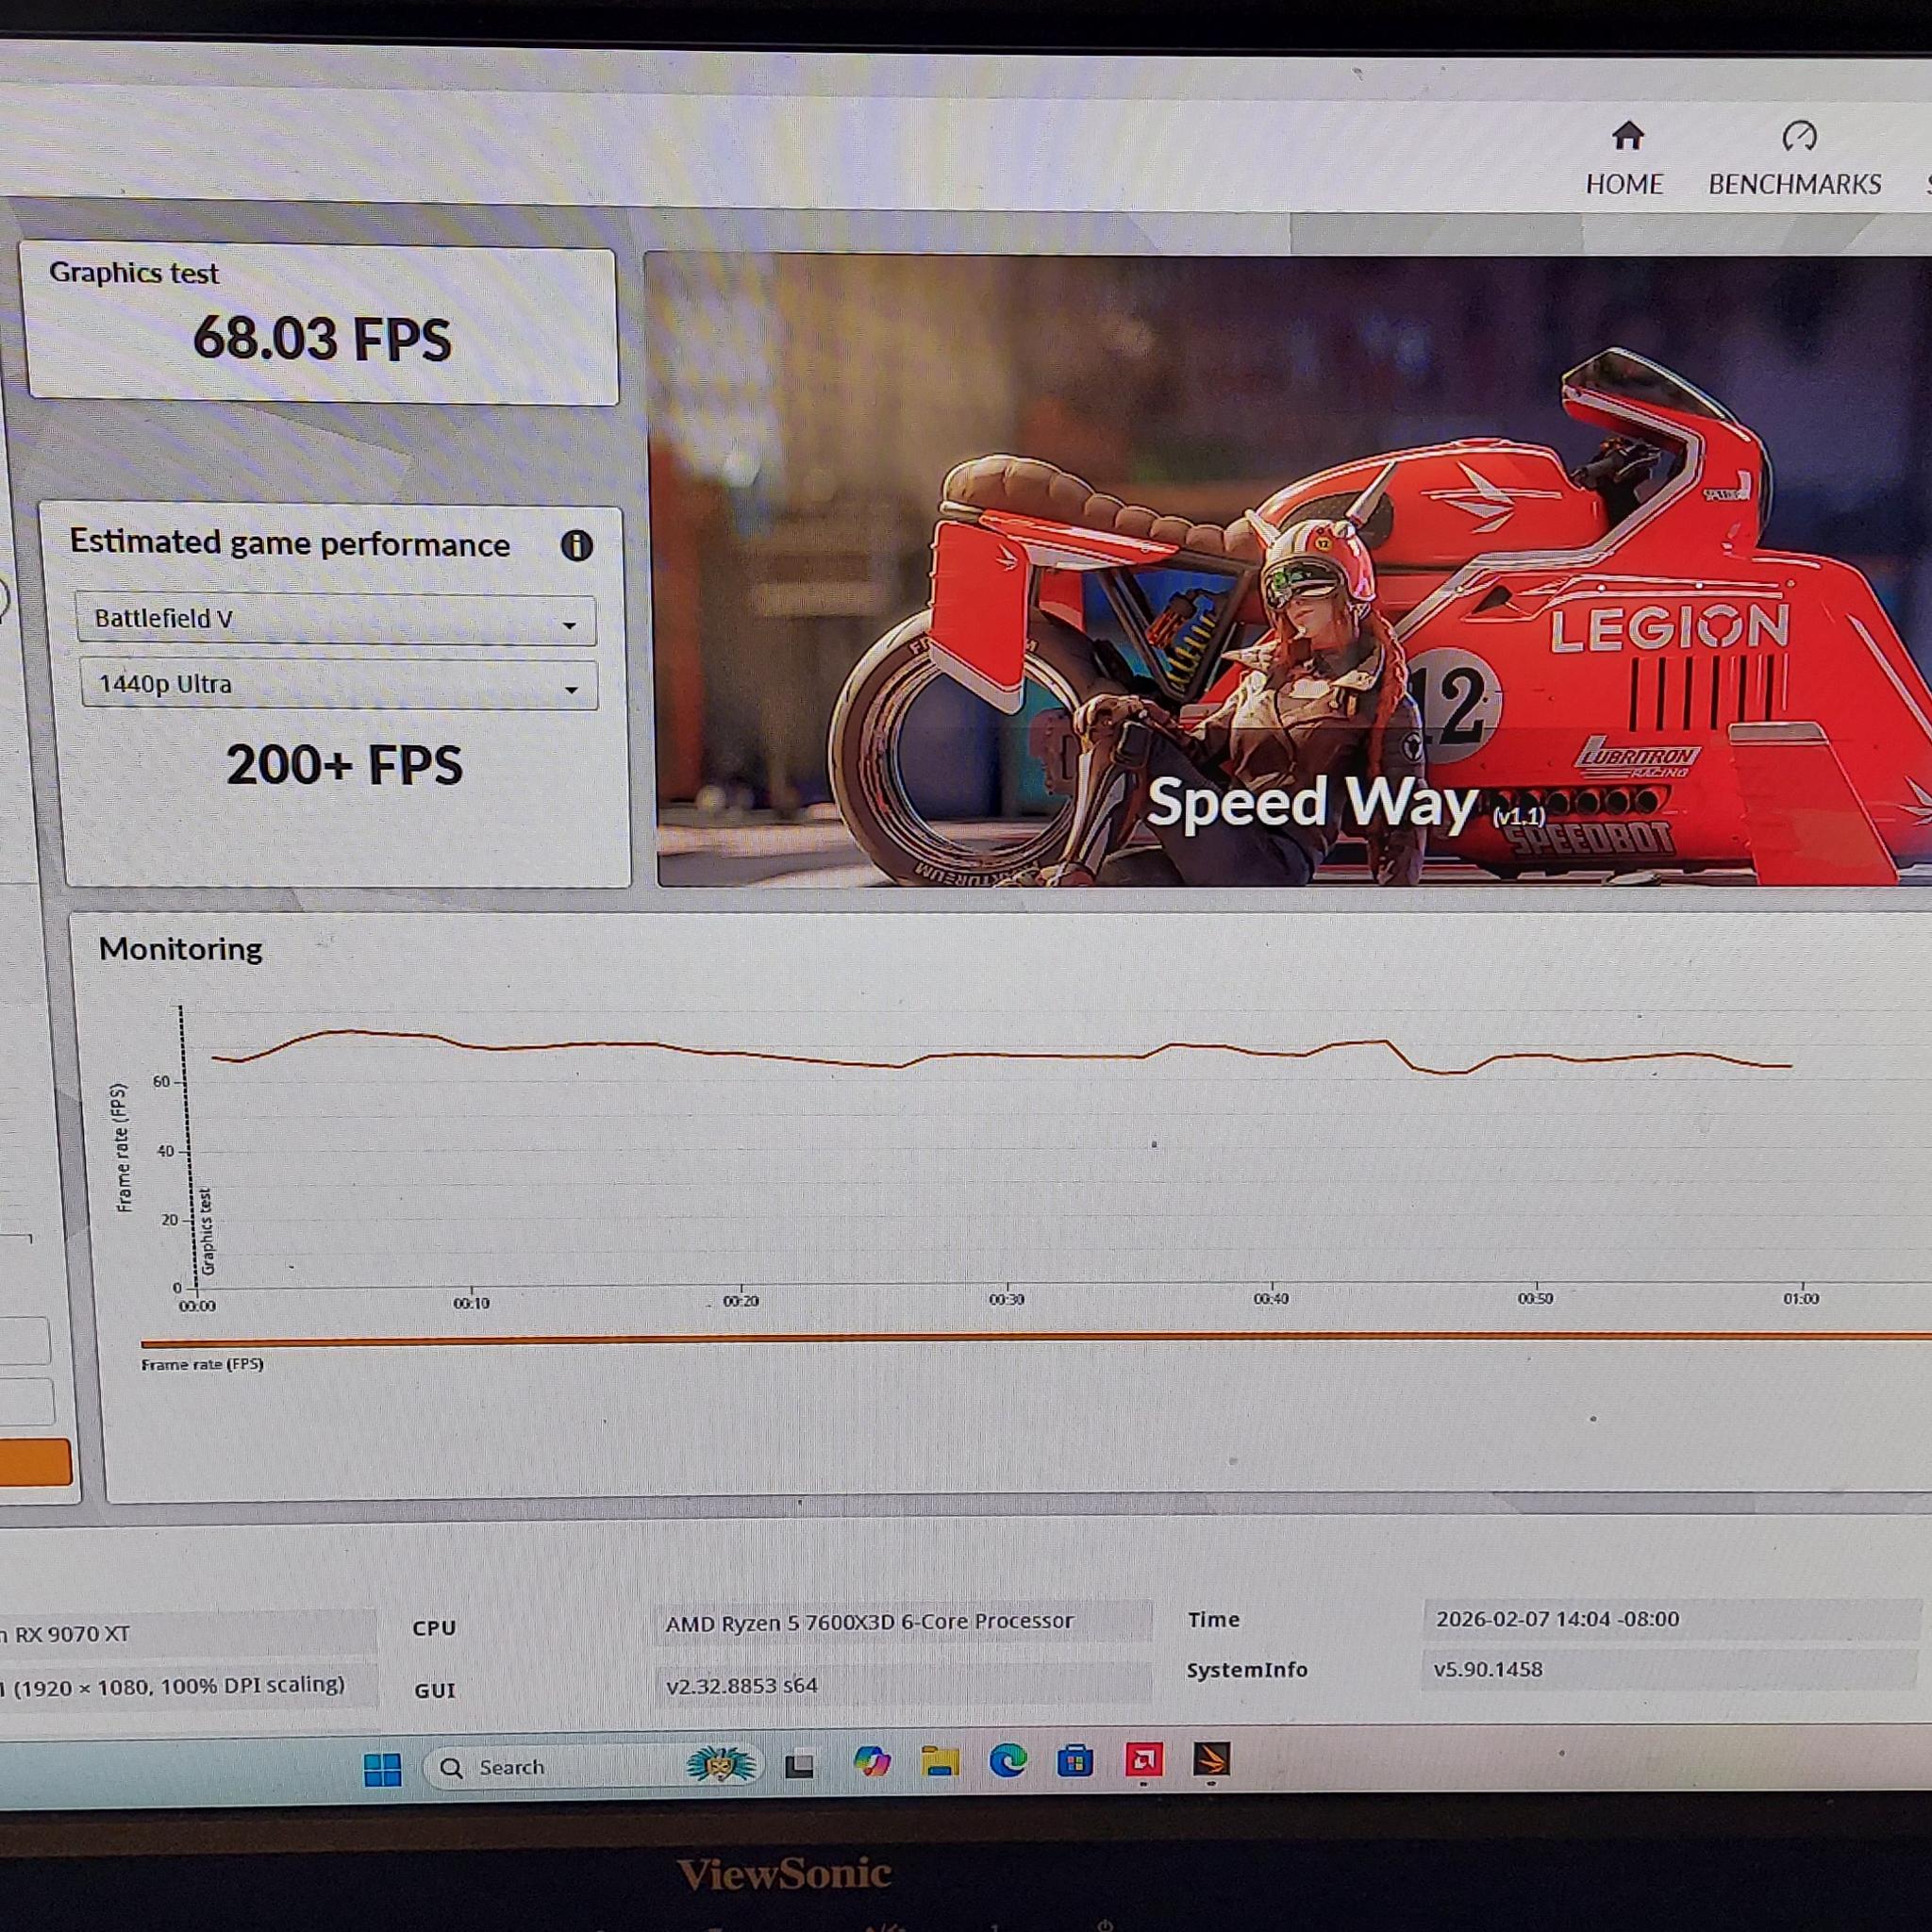Click the taskbar Search box
This screenshot has height=1932, width=1932.
pos(594,1768)
